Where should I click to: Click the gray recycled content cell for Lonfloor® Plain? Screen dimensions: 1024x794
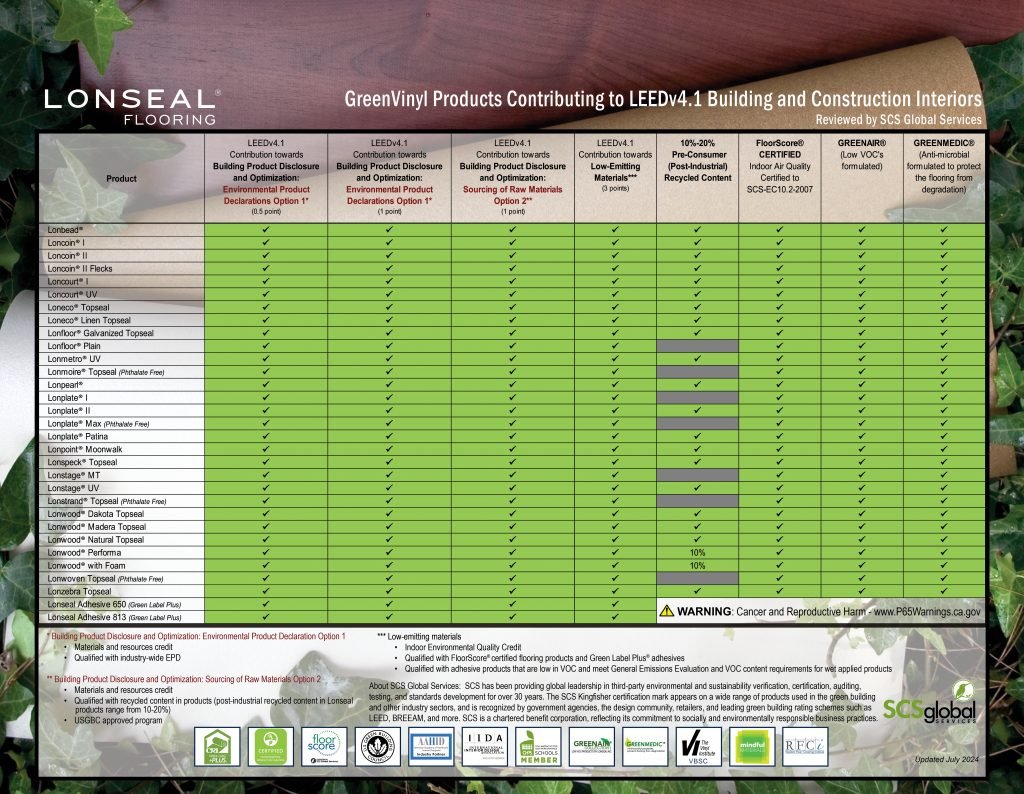tap(697, 346)
